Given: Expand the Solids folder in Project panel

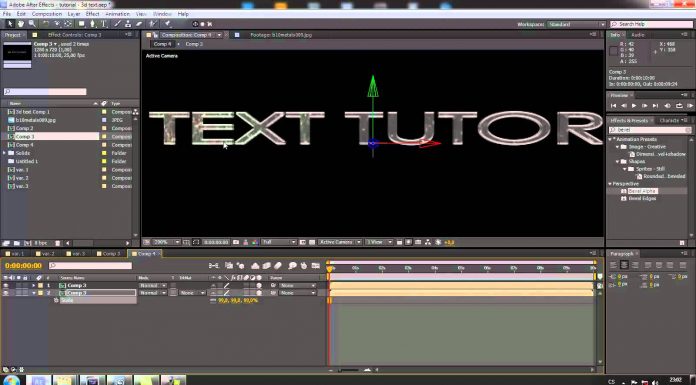Looking at the screenshot, I should coord(4,153).
